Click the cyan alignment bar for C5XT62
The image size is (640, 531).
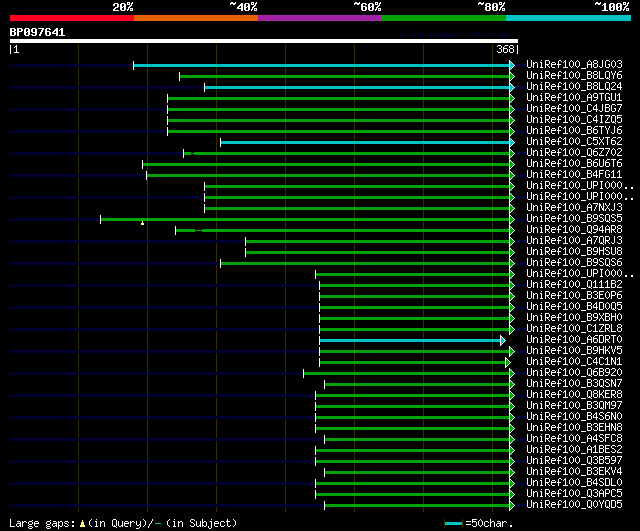tap(365, 142)
